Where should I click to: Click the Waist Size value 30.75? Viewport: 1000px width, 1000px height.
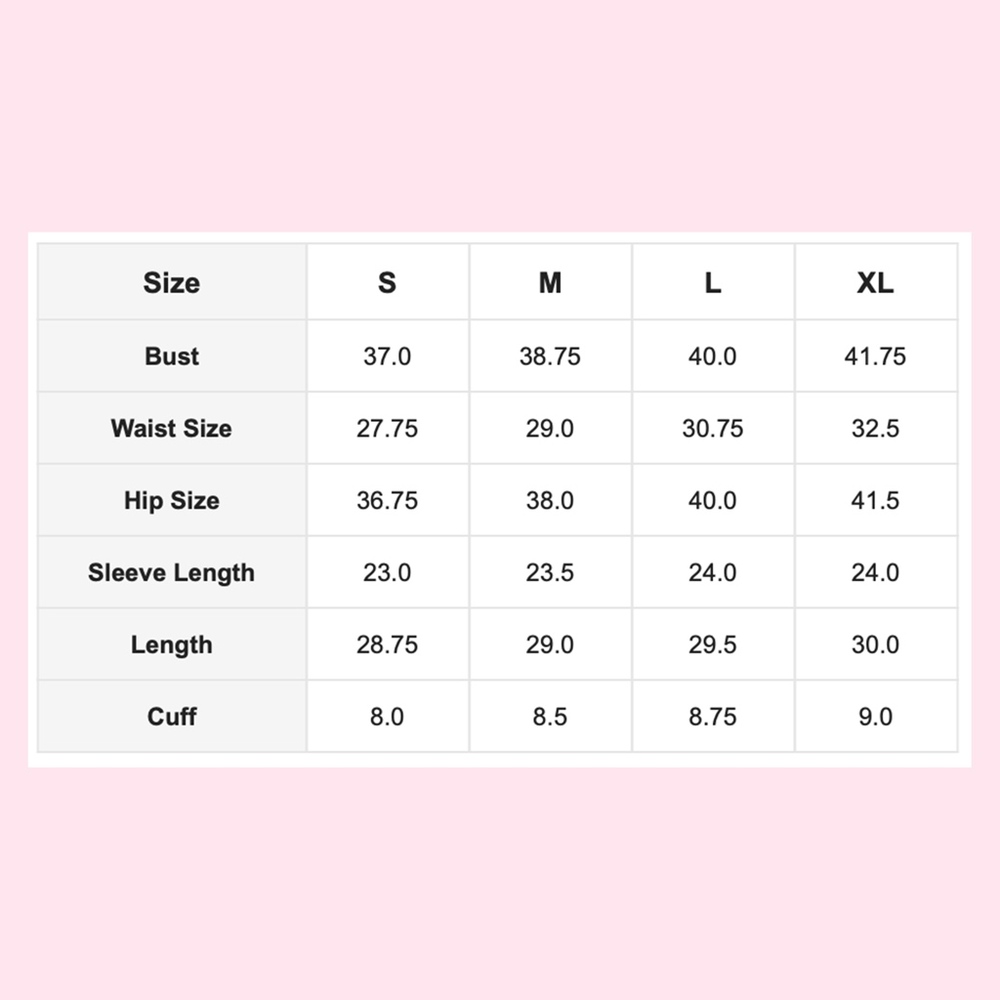[x=712, y=428]
